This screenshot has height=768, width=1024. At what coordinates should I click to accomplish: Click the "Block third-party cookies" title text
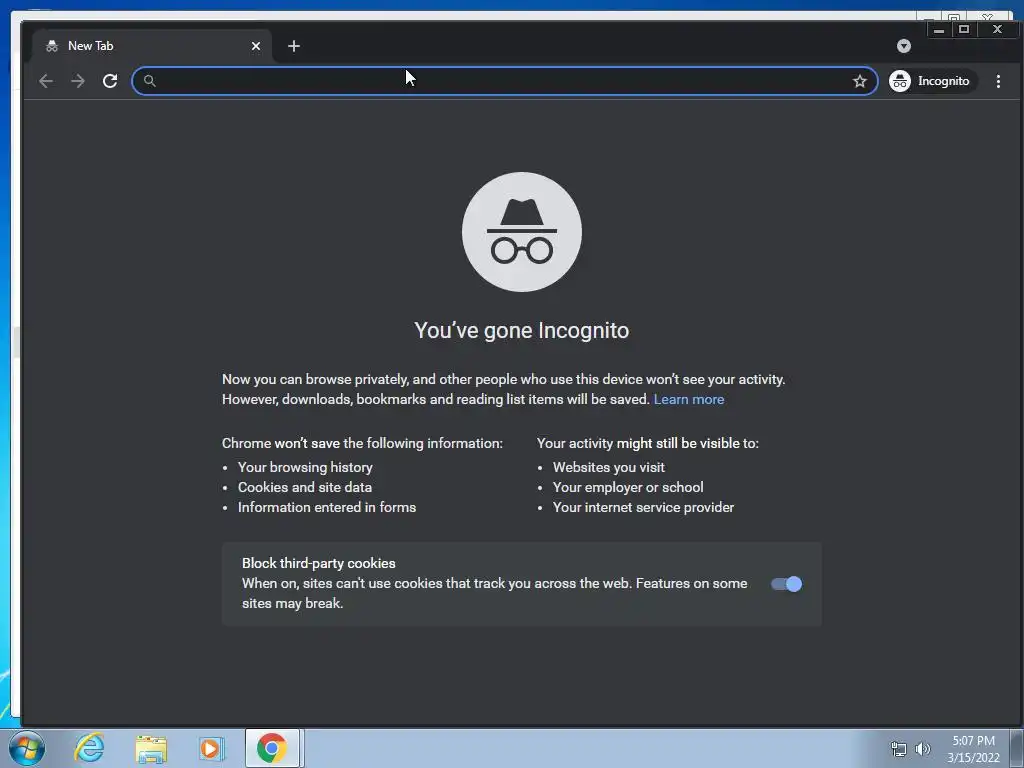(319, 563)
